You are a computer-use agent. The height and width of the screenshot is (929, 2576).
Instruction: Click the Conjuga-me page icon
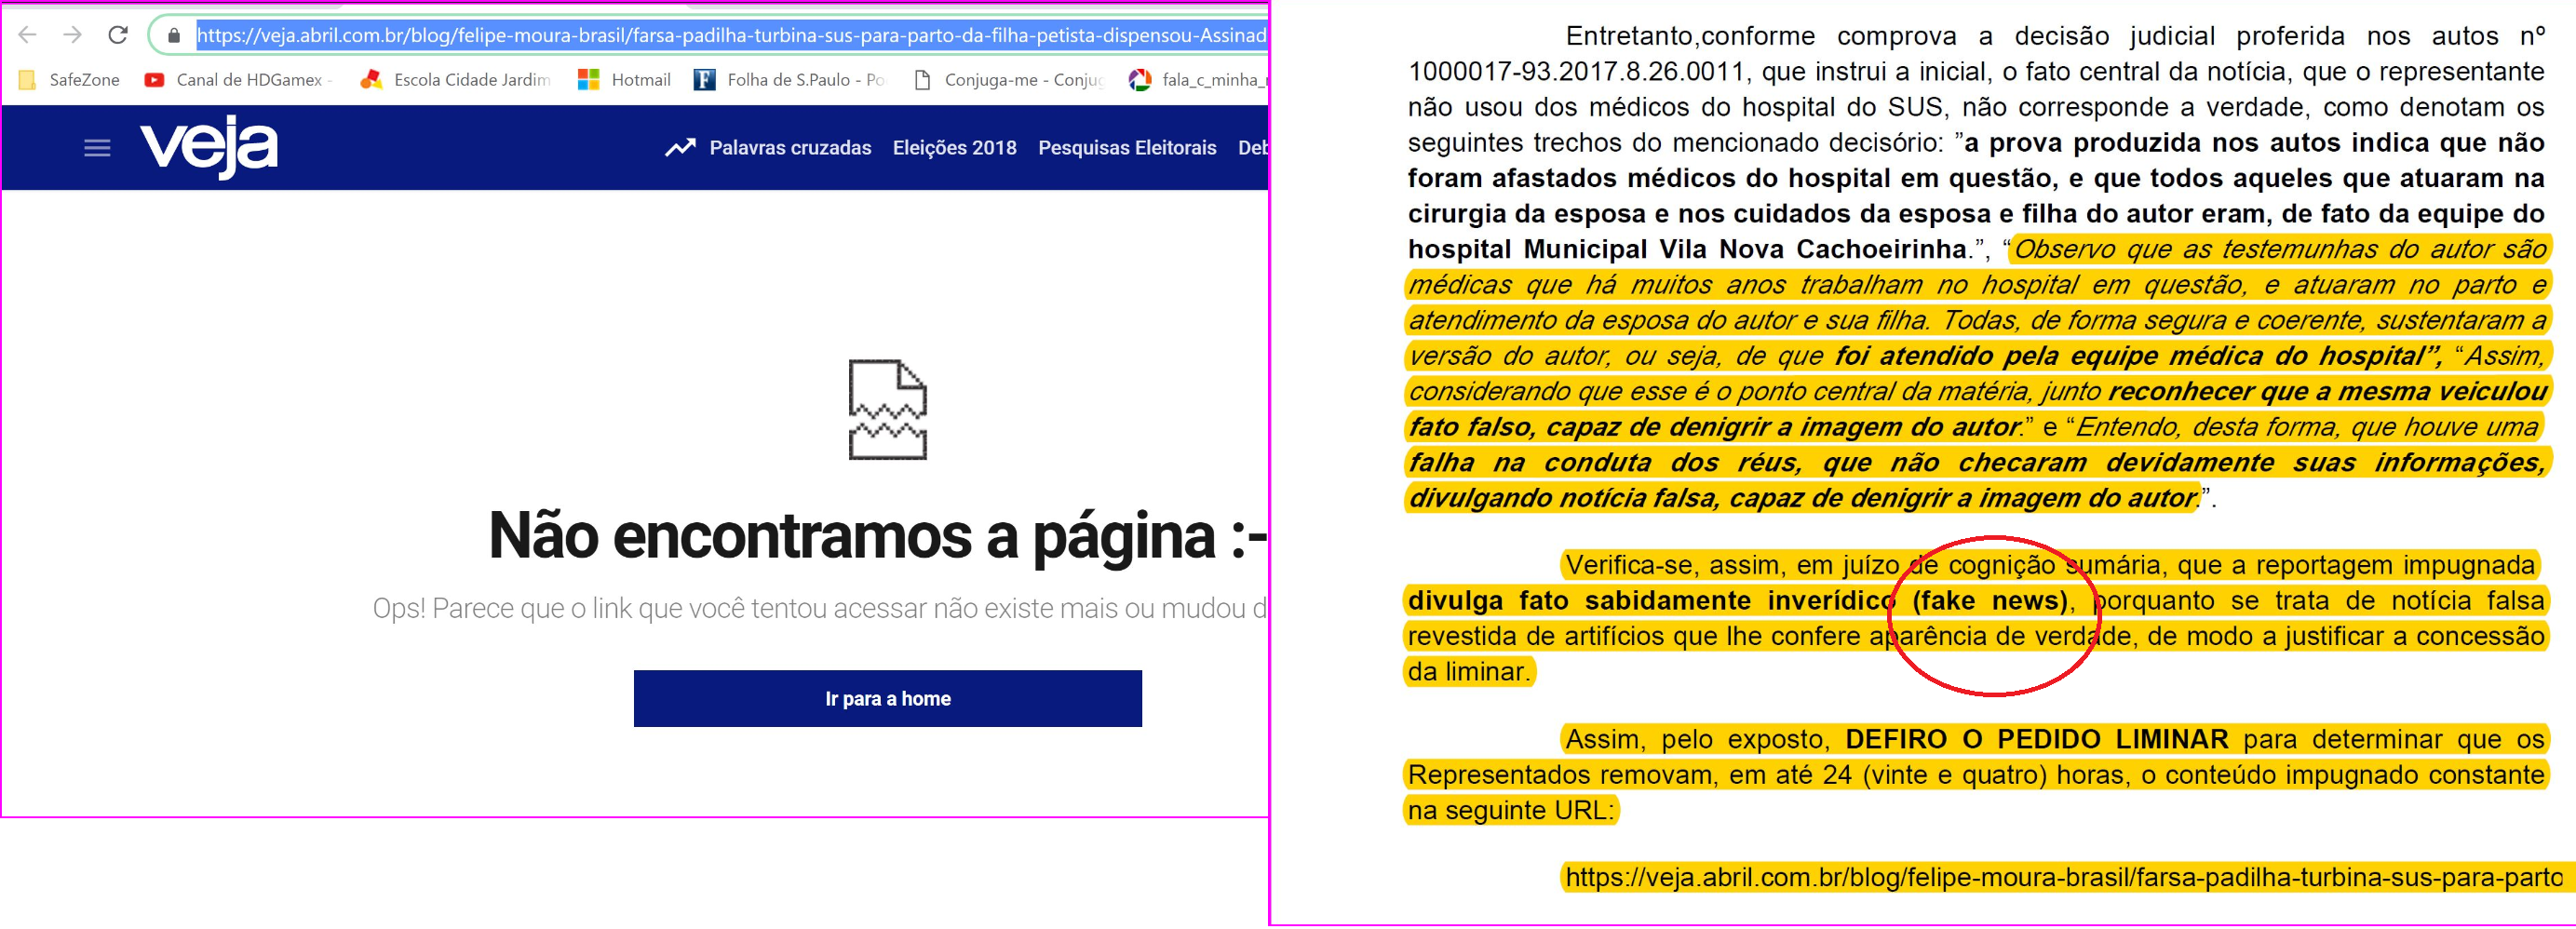(923, 80)
